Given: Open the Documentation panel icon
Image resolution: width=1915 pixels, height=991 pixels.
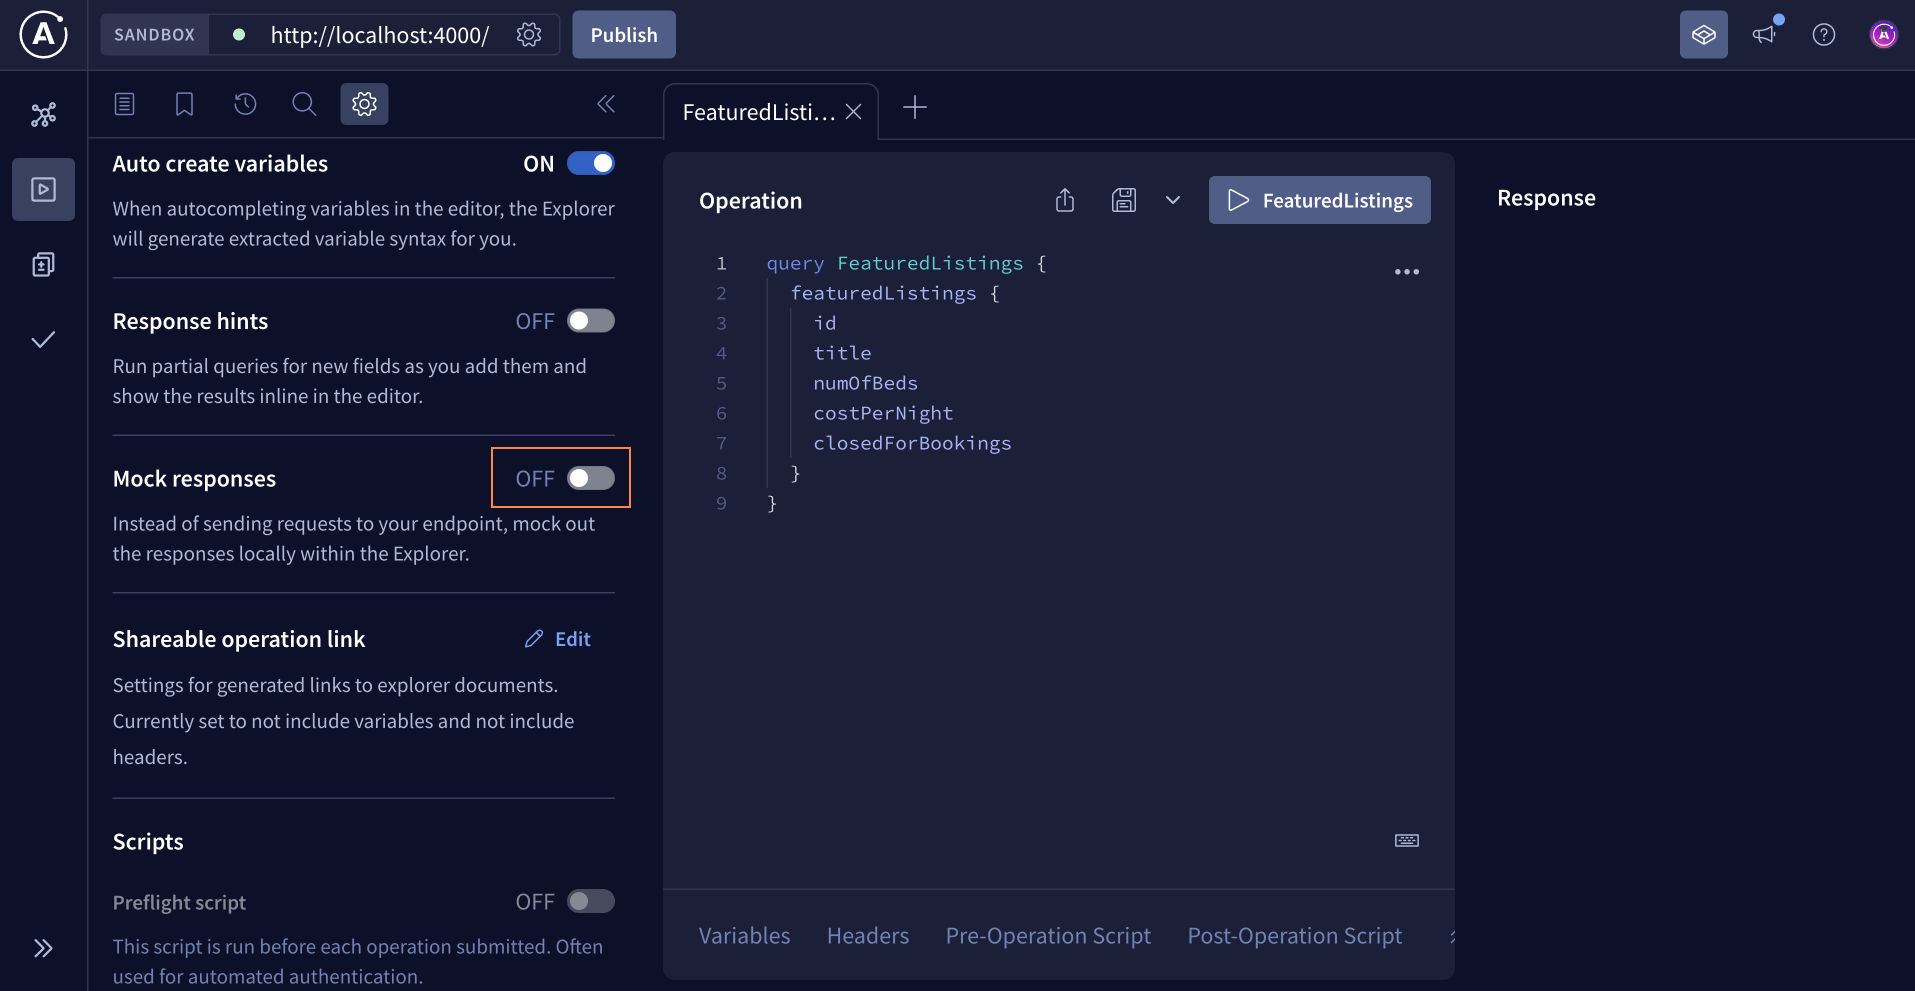Looking at the screenshot, I should pos(125,104).
